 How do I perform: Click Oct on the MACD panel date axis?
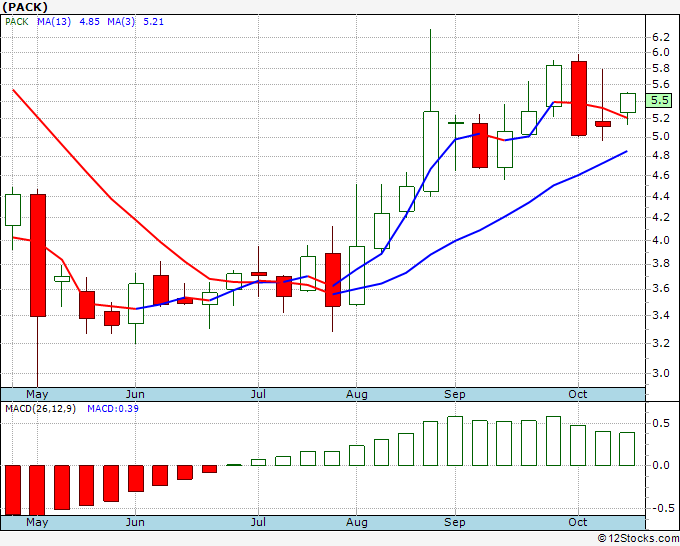[578, 522]
